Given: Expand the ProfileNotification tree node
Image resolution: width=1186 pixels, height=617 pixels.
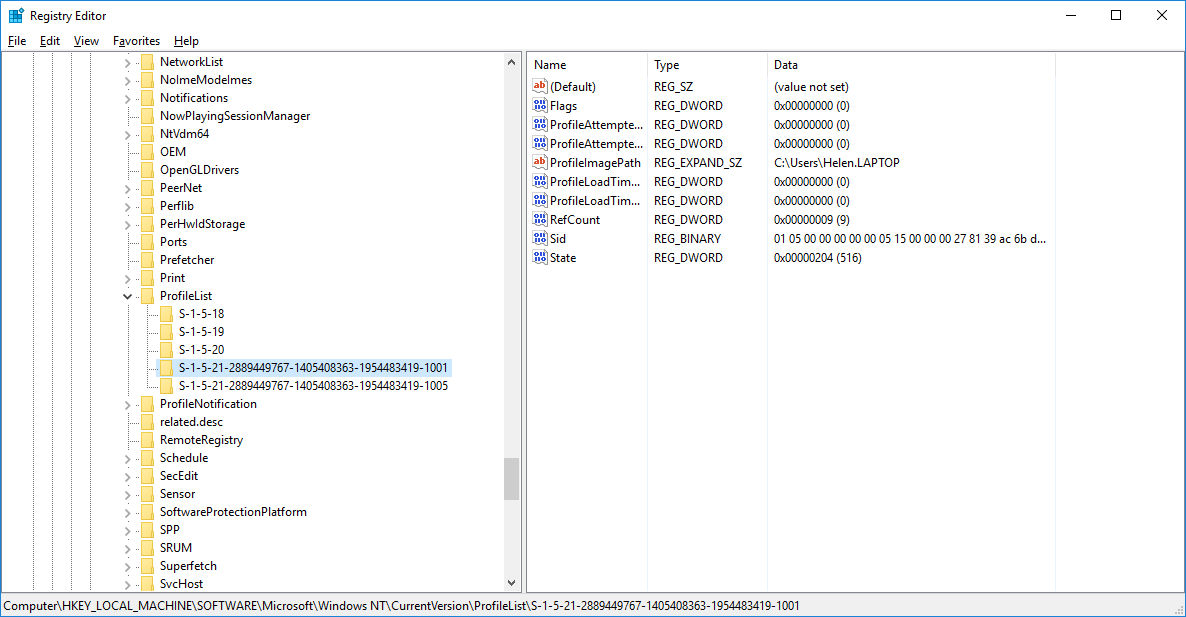Looking at the screenshot, I should tap(127, 405).
